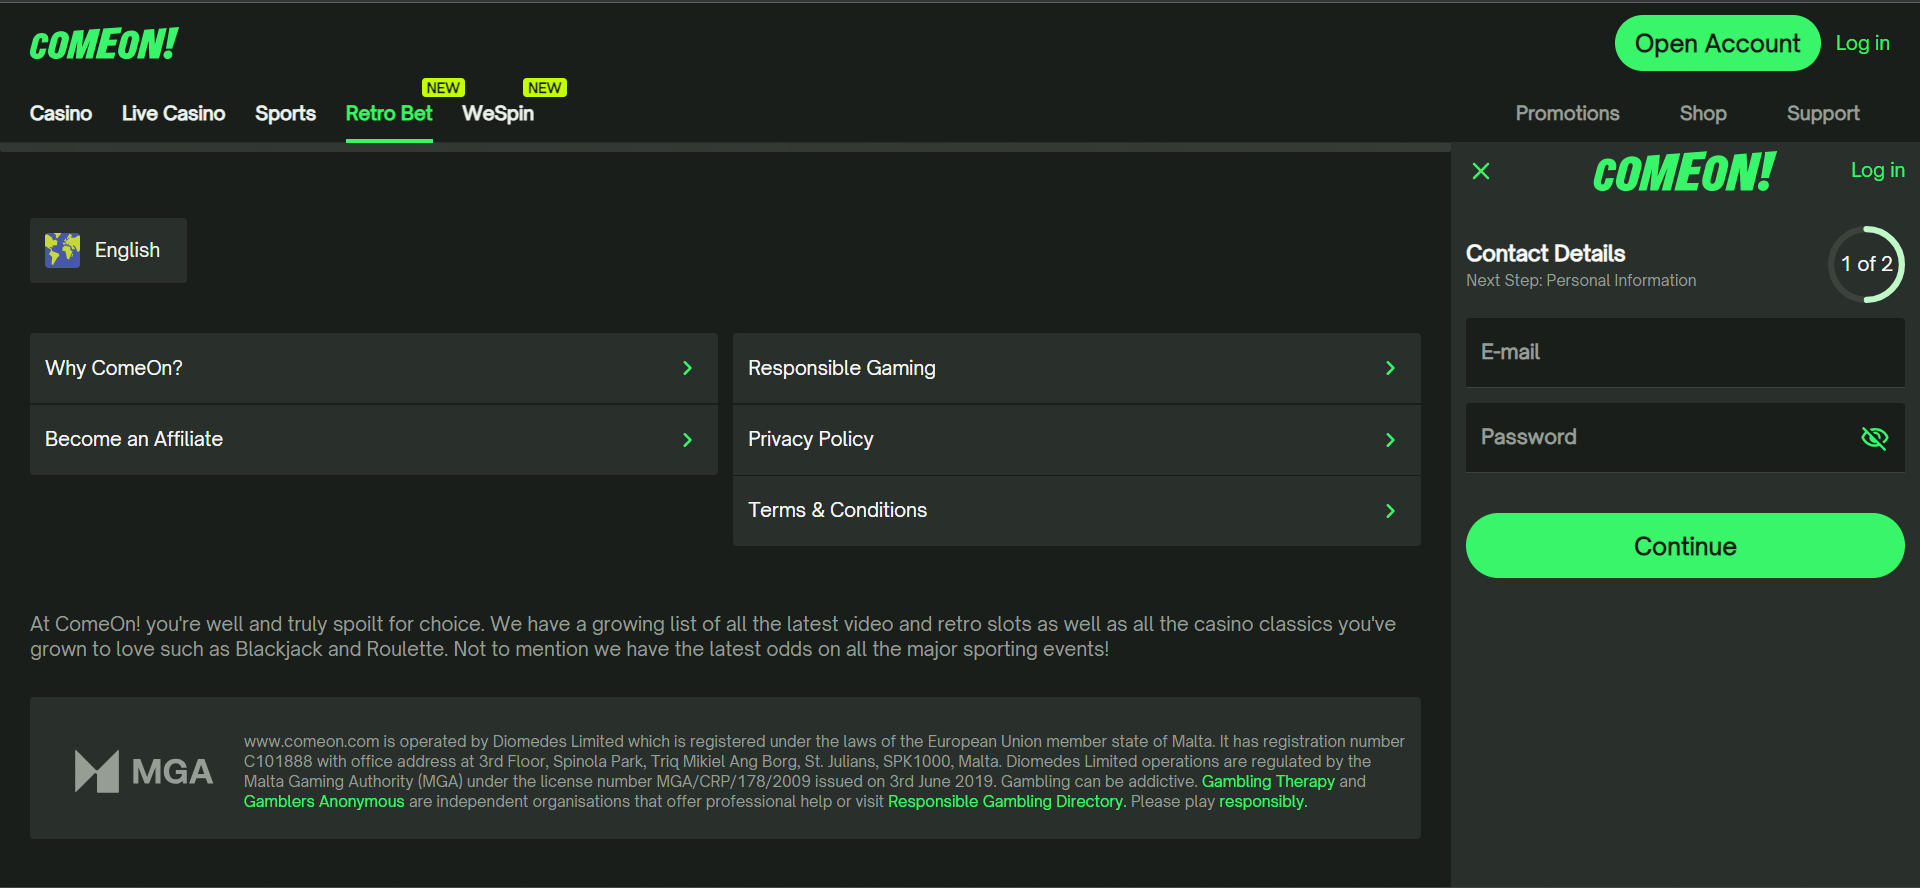Click the Contact Details heading
This screenshot has width=1920, height=888.
pos(1545,253)
